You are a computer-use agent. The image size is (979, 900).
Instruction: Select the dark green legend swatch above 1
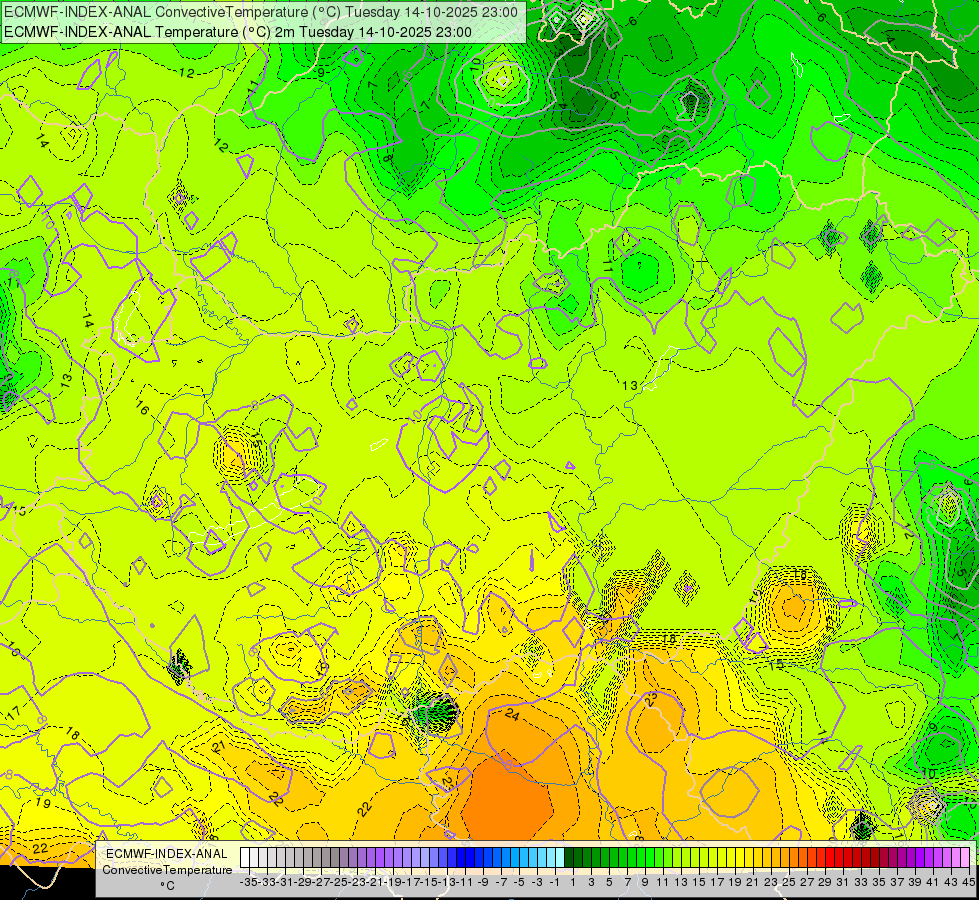(x=569, y=857)
